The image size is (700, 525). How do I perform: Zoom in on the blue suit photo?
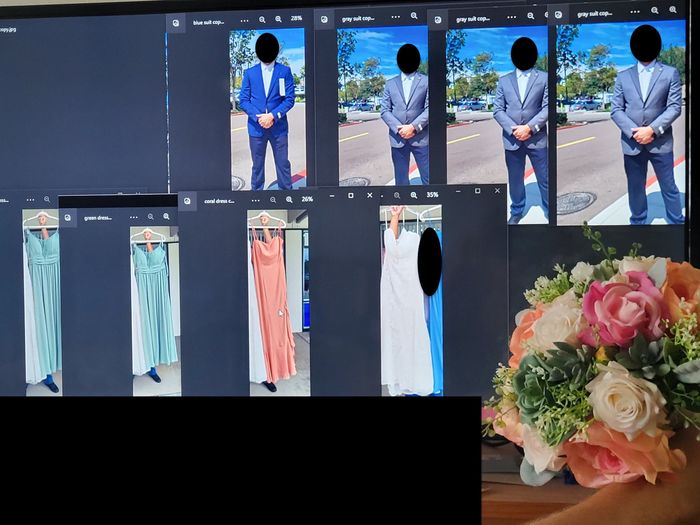(278, 19)
